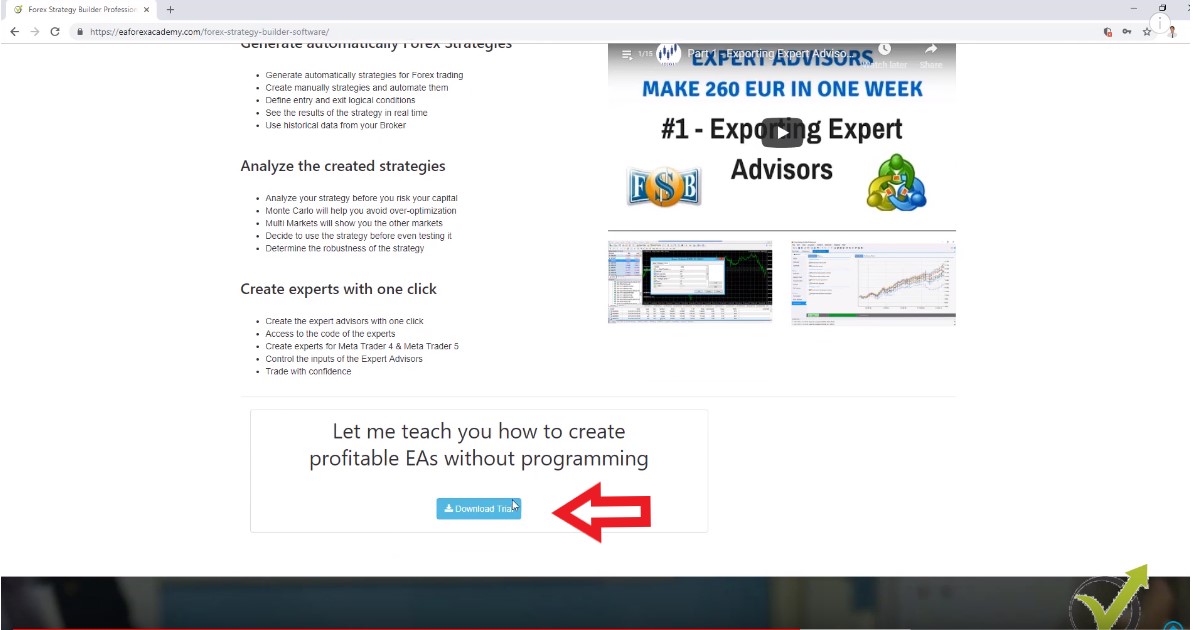This screenshot has height=630, width=1193.
Task: Close the Forex Strategy Builder tab
Action: (146, 9)
